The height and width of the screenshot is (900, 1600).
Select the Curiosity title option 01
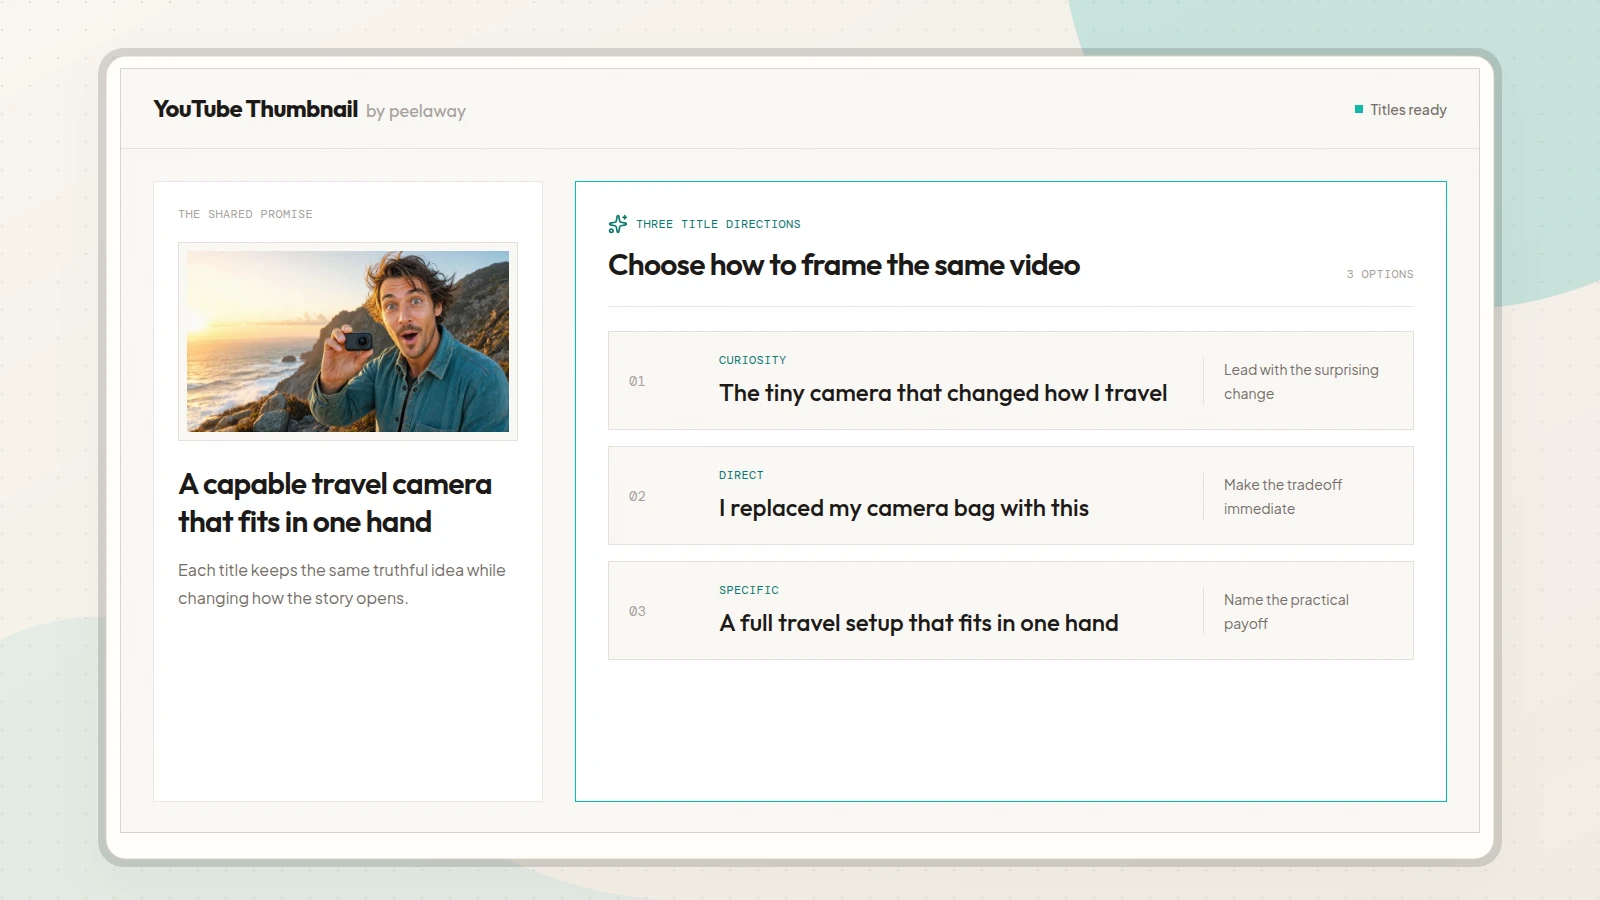pyautogui.click(x=1011, y=381)
